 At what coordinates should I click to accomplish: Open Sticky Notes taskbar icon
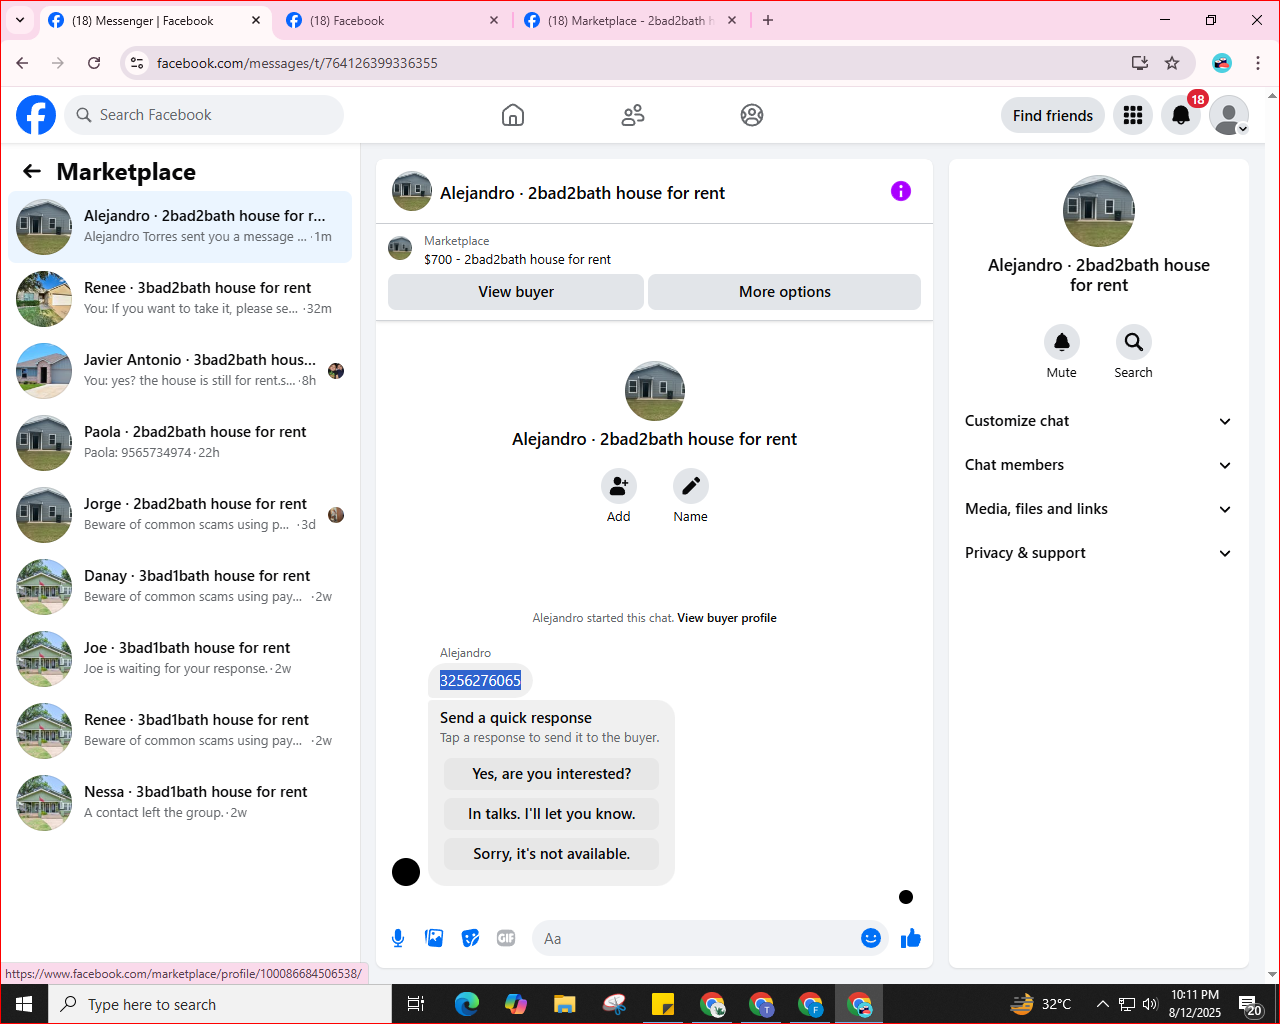point(663,1004)
